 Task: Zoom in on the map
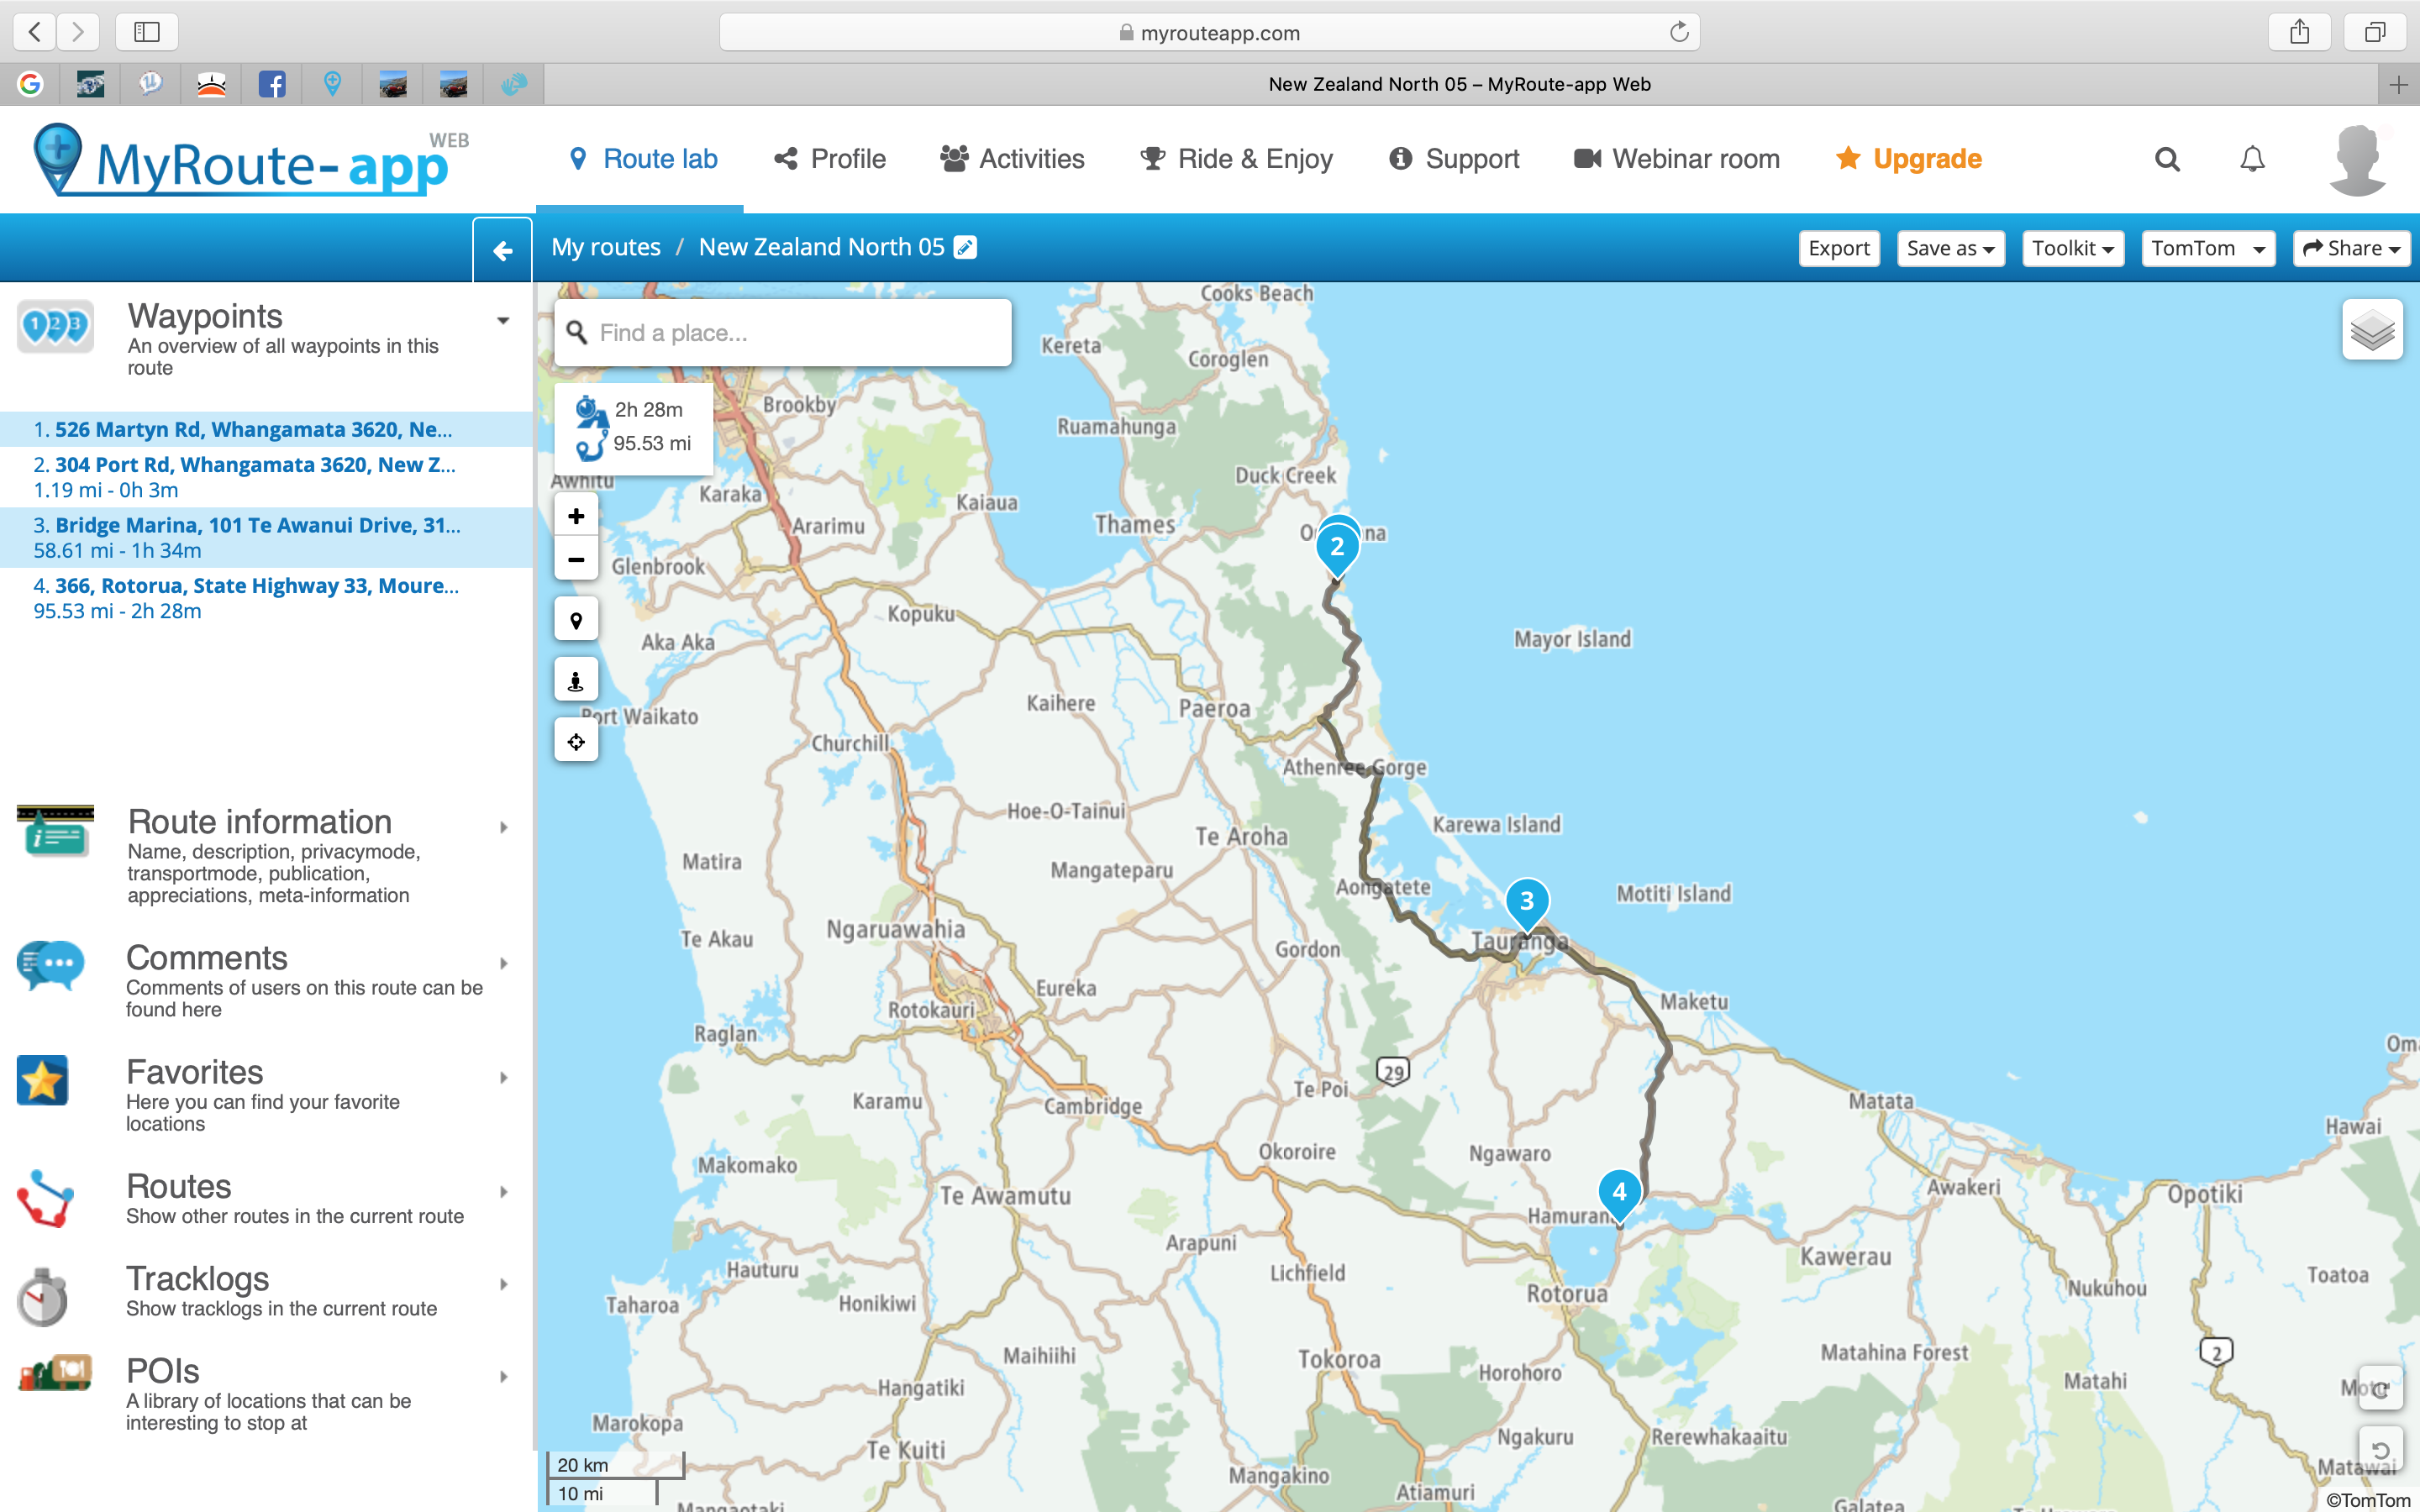(x=576, y=516)
